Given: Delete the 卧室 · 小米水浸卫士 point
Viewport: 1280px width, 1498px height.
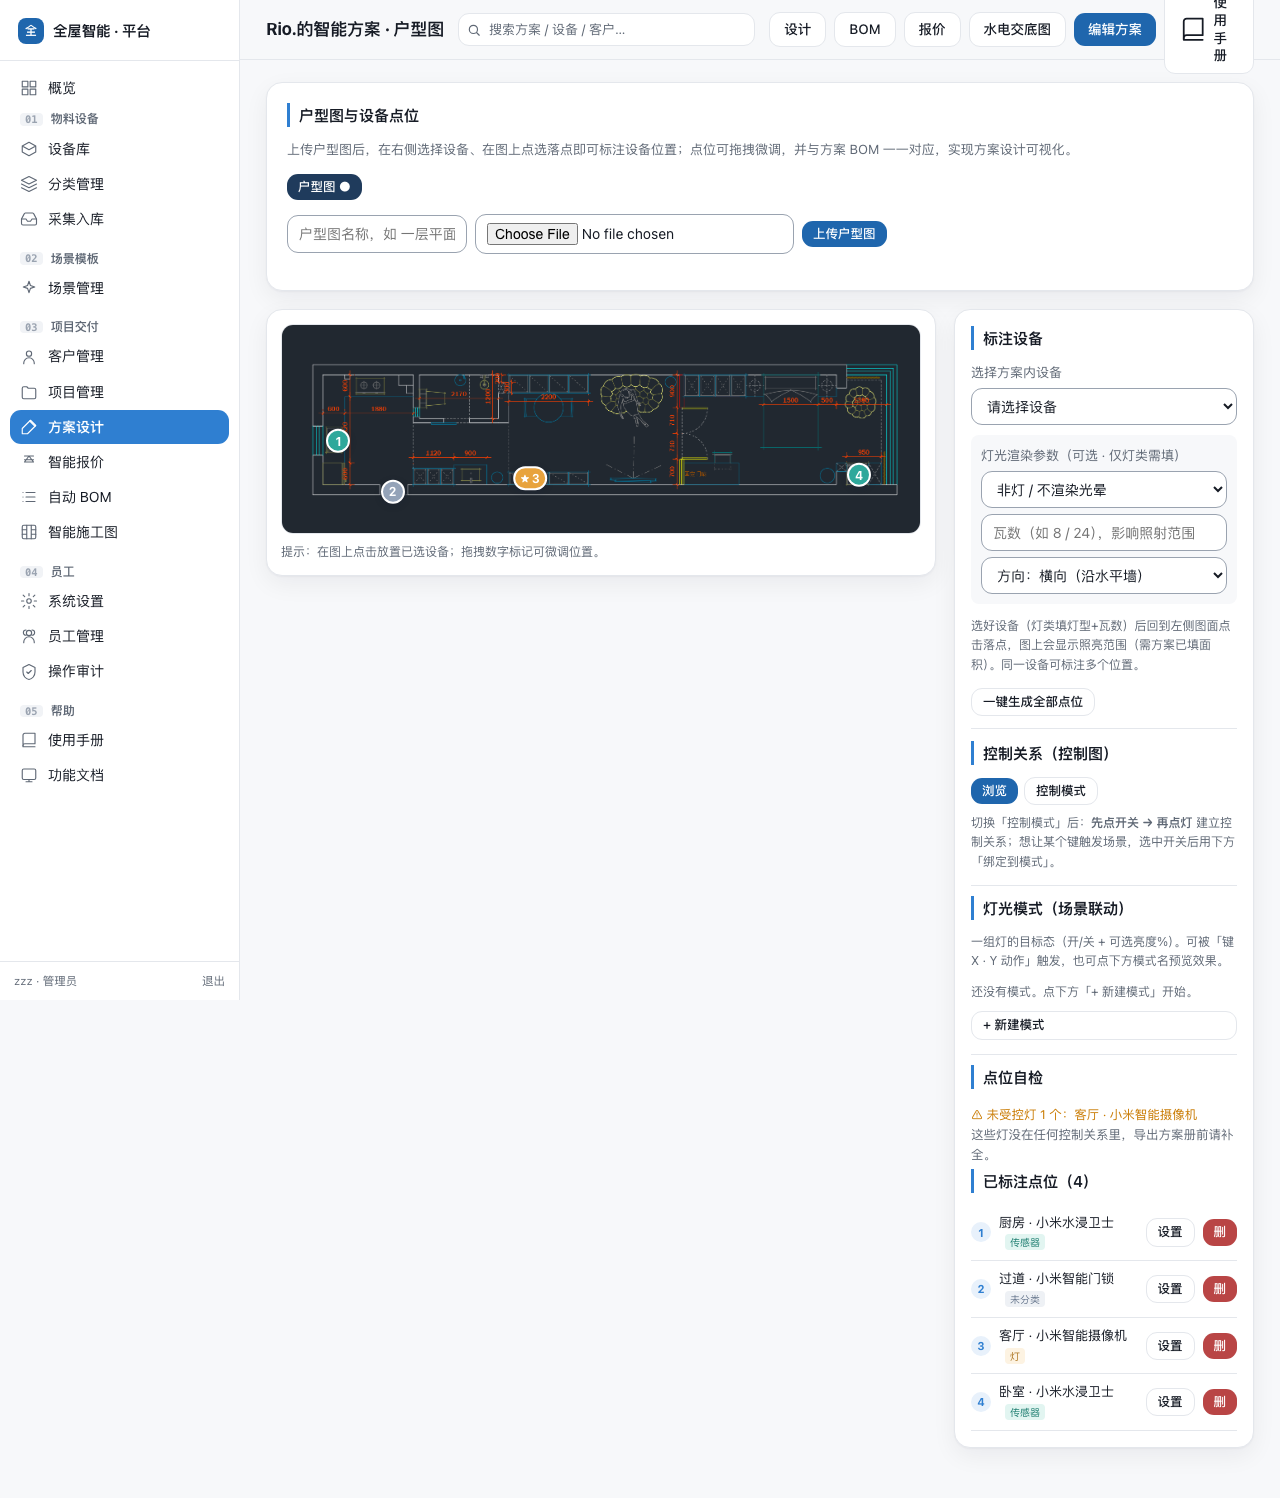Looking at the screenshot, I should point(1220,1402).
